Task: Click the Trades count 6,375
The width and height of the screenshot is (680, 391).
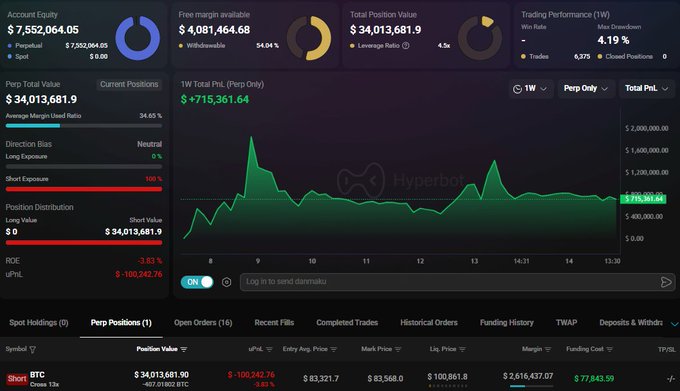Action: (582, 57)
